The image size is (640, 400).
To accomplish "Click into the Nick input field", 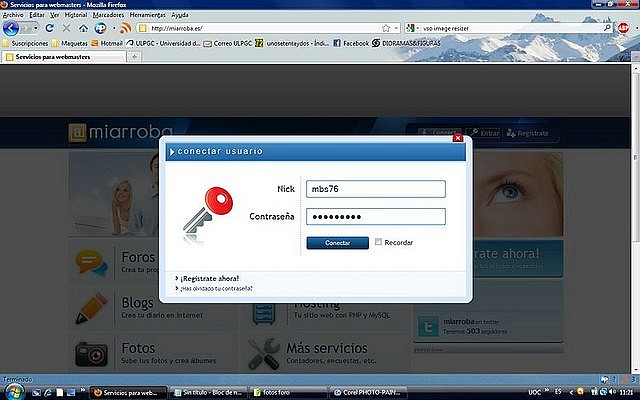I will tap(376, 189).
